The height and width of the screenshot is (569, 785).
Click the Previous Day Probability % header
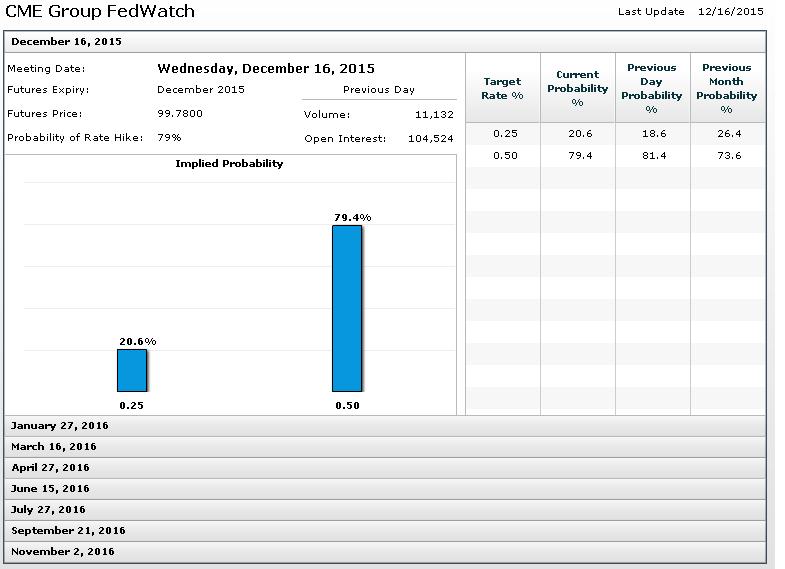tap(652, 88)
